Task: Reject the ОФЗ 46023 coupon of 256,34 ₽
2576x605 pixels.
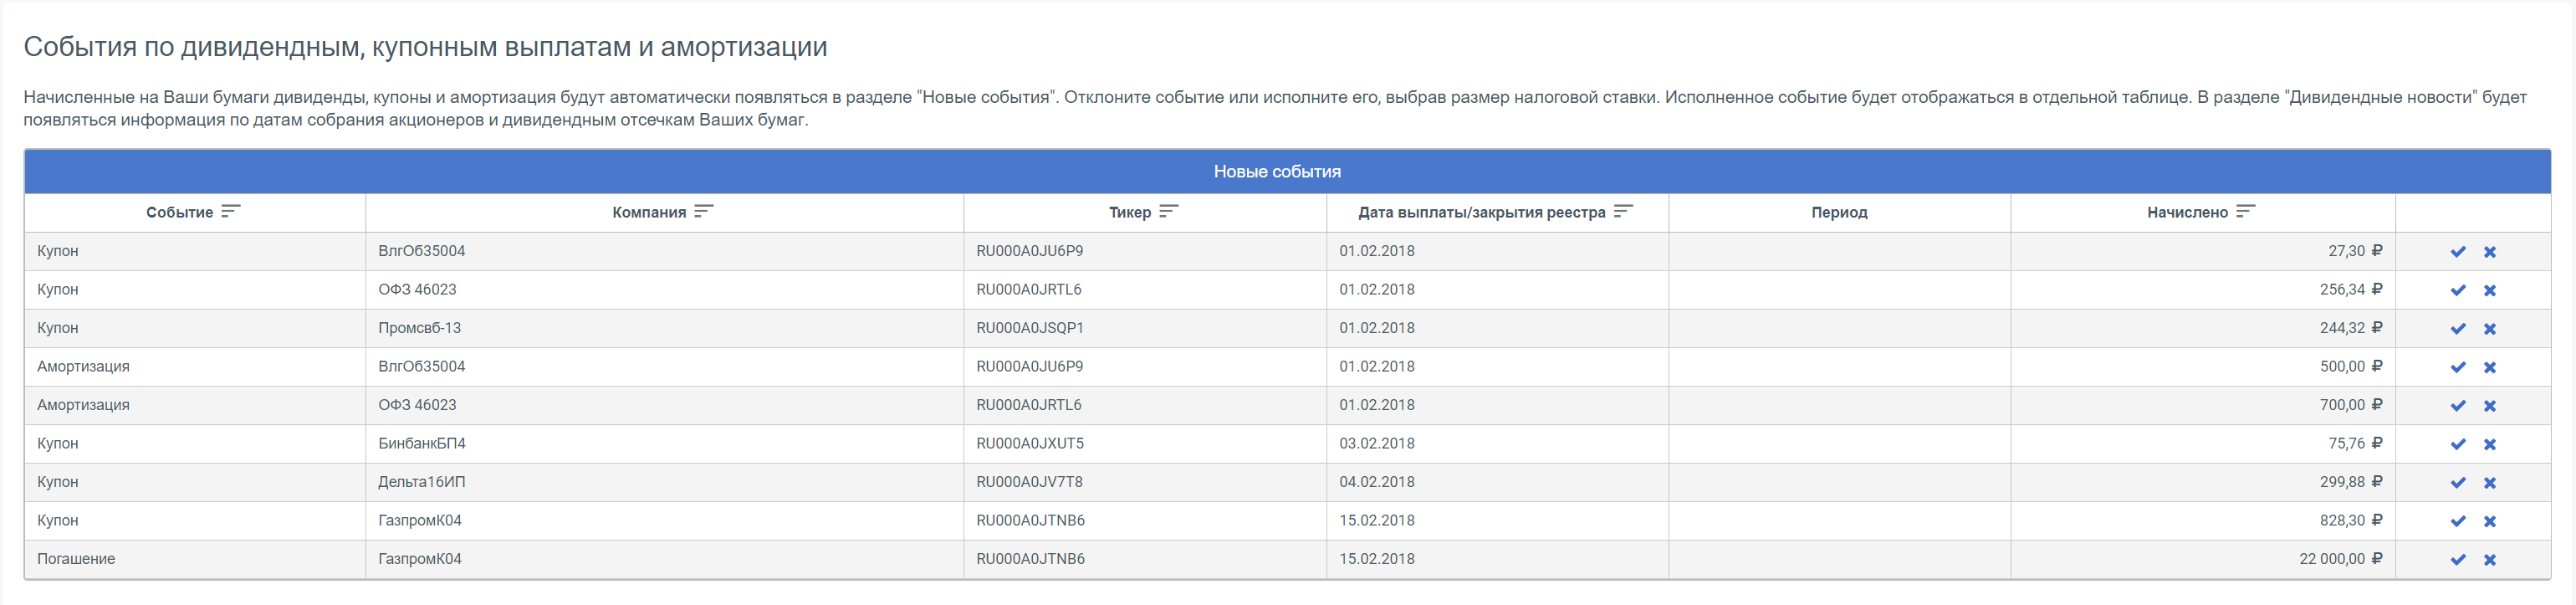Action: click(x=2489, y=291)
